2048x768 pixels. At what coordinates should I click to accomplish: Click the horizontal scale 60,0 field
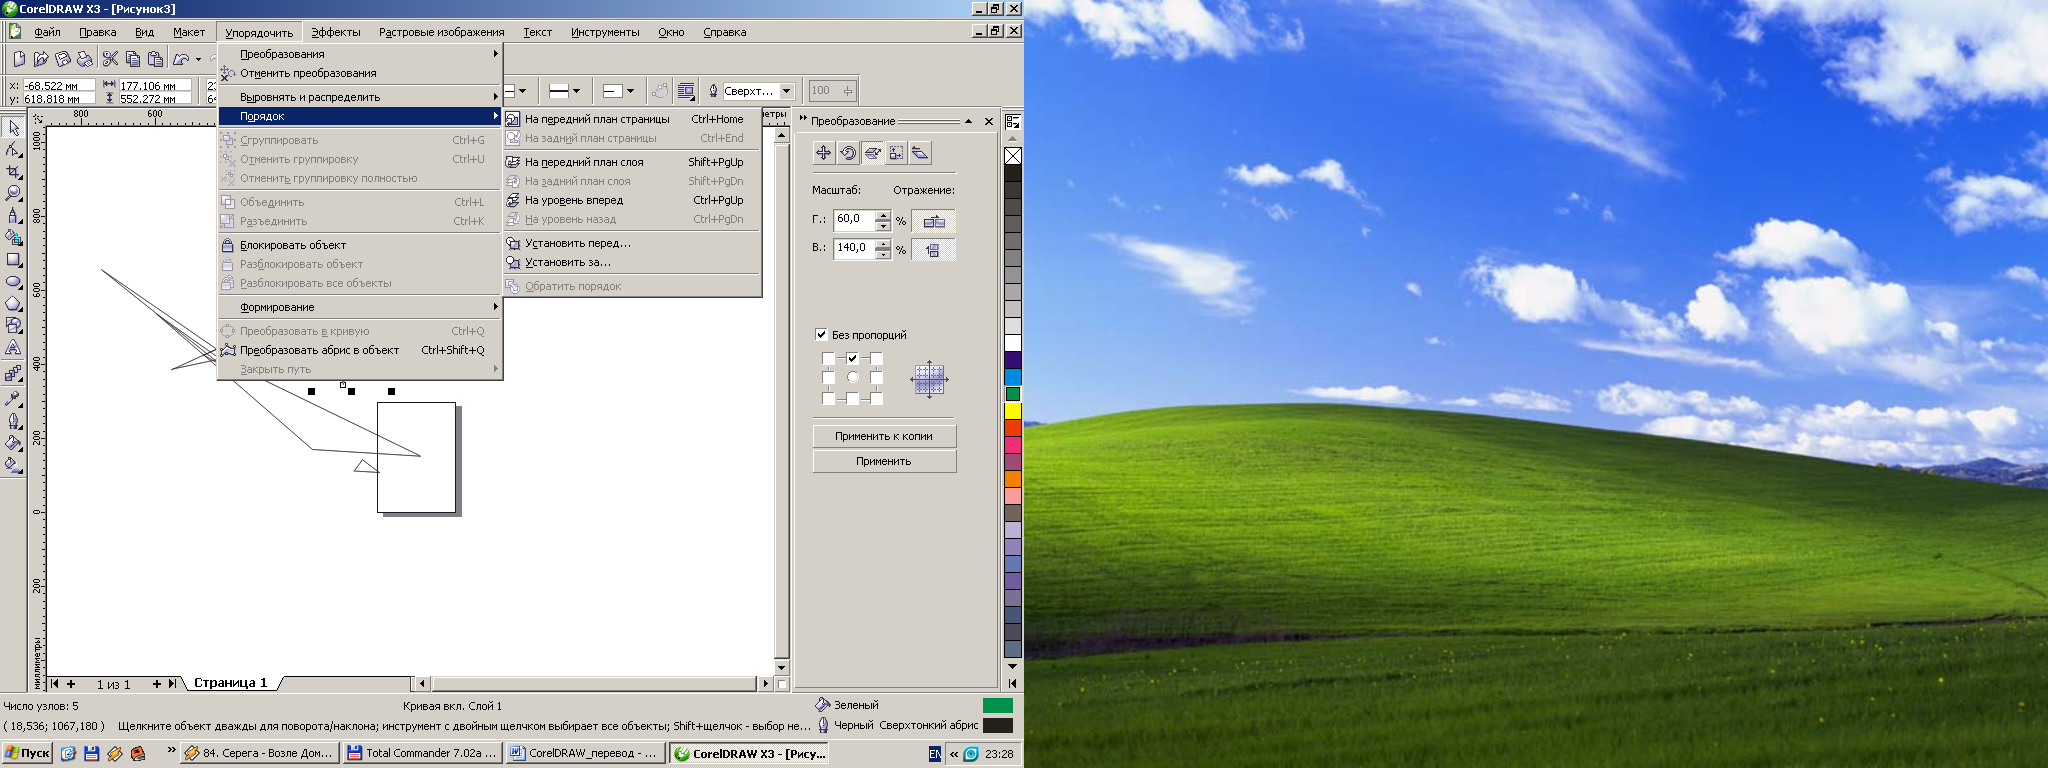coord(854,219)
